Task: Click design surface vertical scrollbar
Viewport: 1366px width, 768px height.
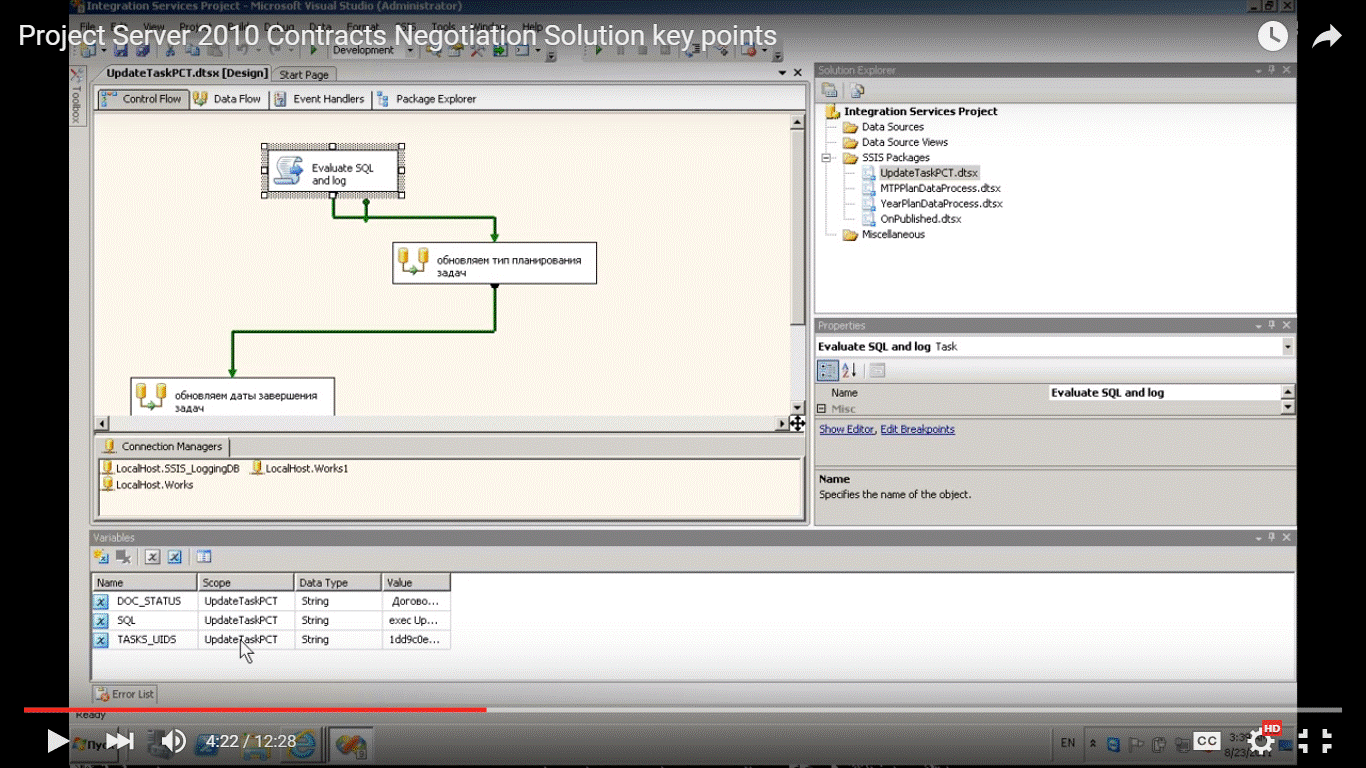Action: point(797,265)
